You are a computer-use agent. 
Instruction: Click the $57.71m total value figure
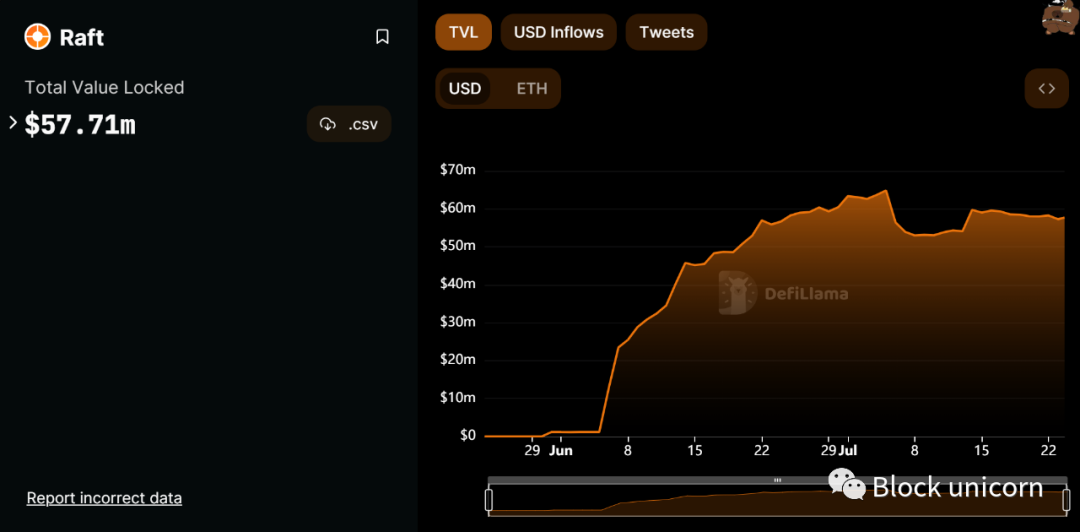(80, 125)
